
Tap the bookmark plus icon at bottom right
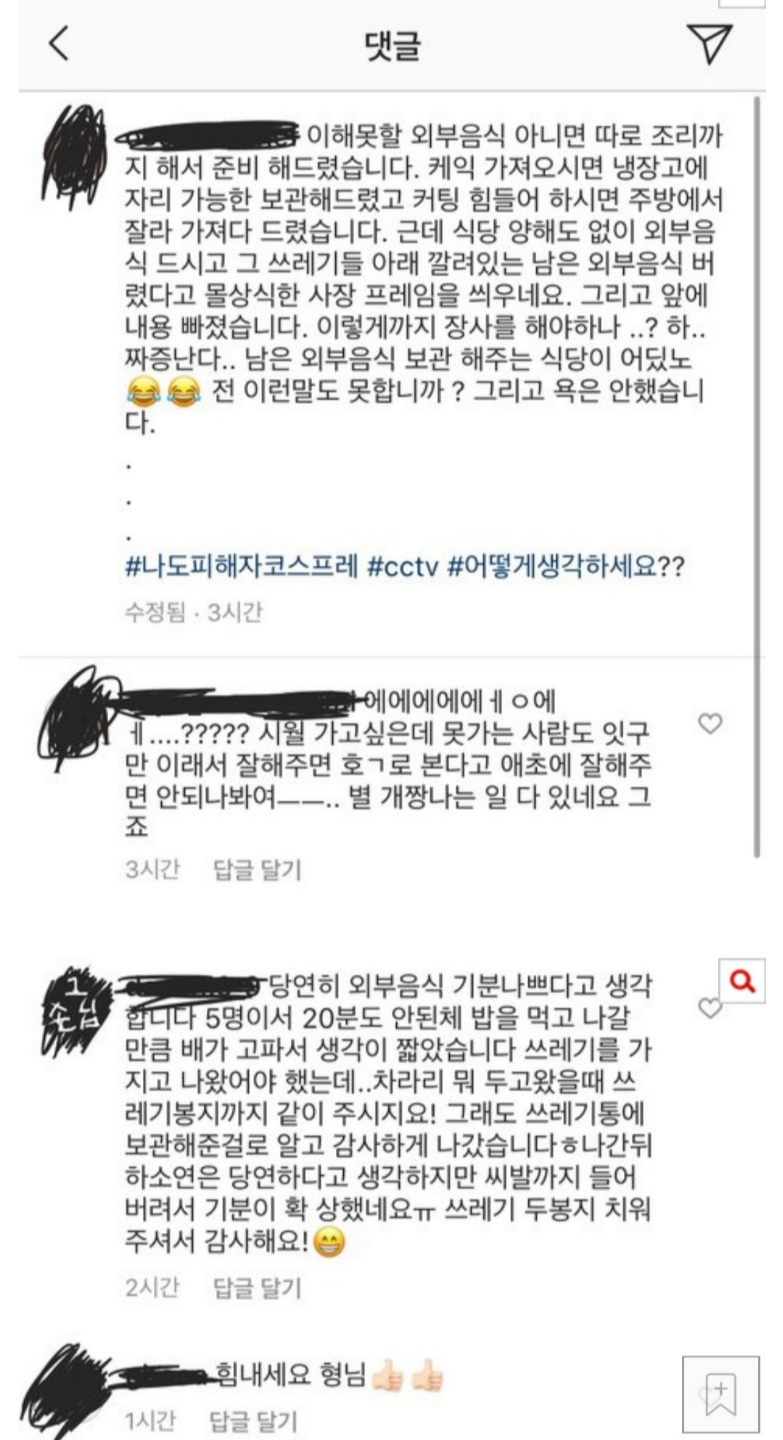coord(721,1395)
